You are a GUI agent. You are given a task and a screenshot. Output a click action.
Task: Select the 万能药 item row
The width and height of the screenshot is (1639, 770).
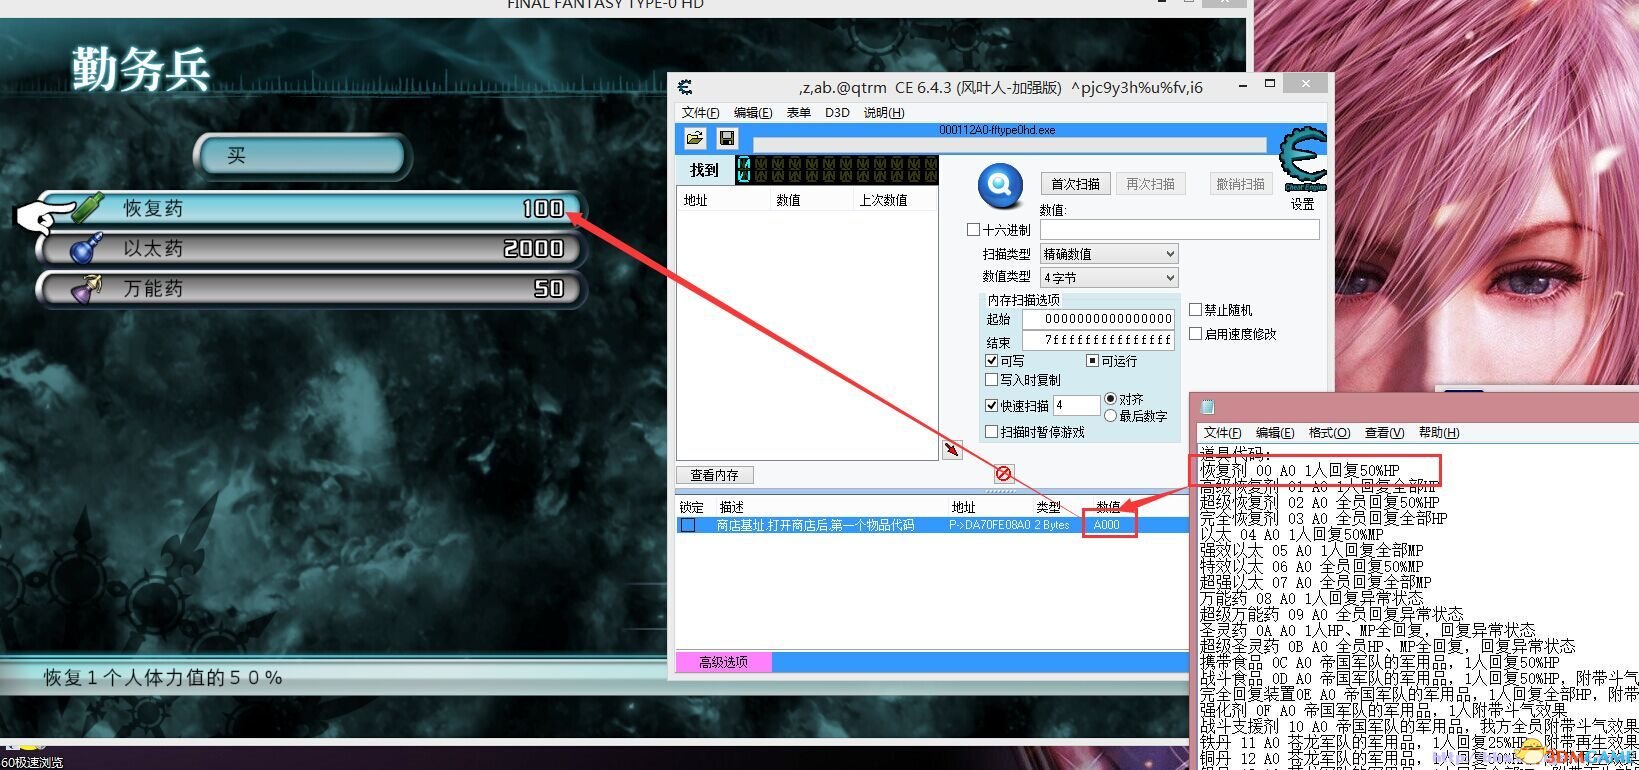[310, 288]
